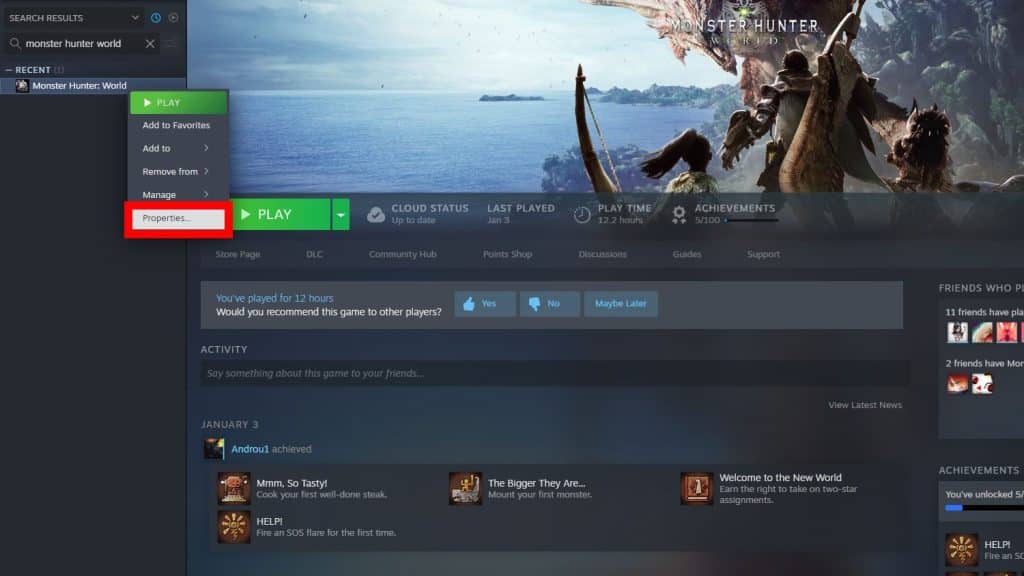This screenshot has height=576, width=1024.
Task: Open the Store Page tab
Action: [x=238, y=254]
